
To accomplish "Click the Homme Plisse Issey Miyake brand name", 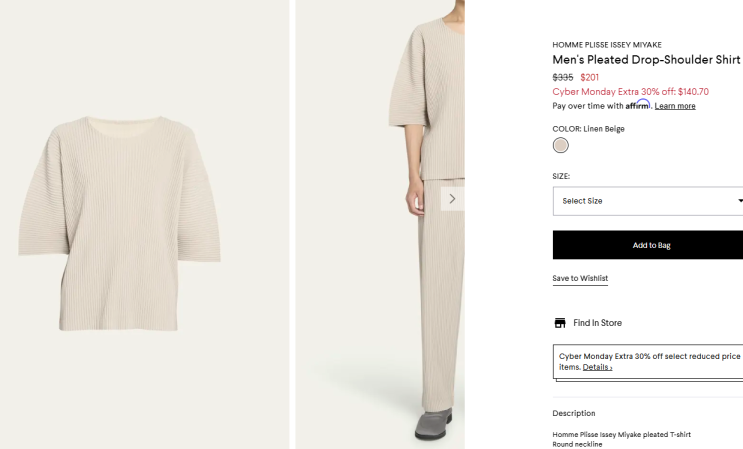I will pos(607,45).
